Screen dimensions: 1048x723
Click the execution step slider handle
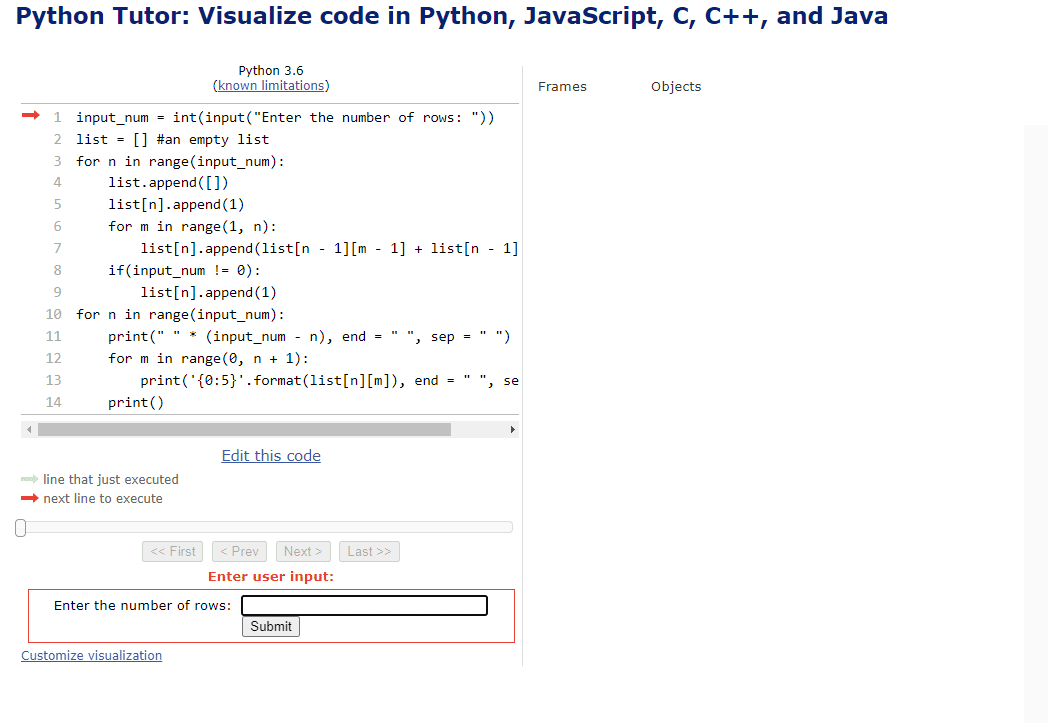click(x=21, y=528)
